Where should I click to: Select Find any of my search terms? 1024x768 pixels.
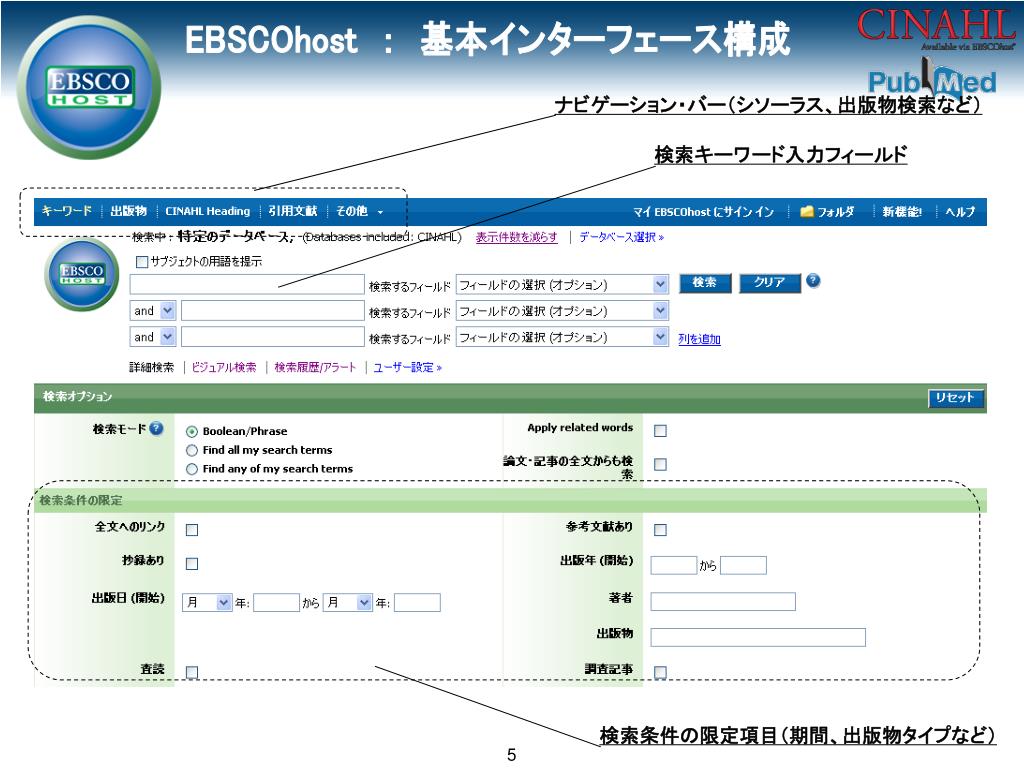pyautogui.click(x=191, y=469)
